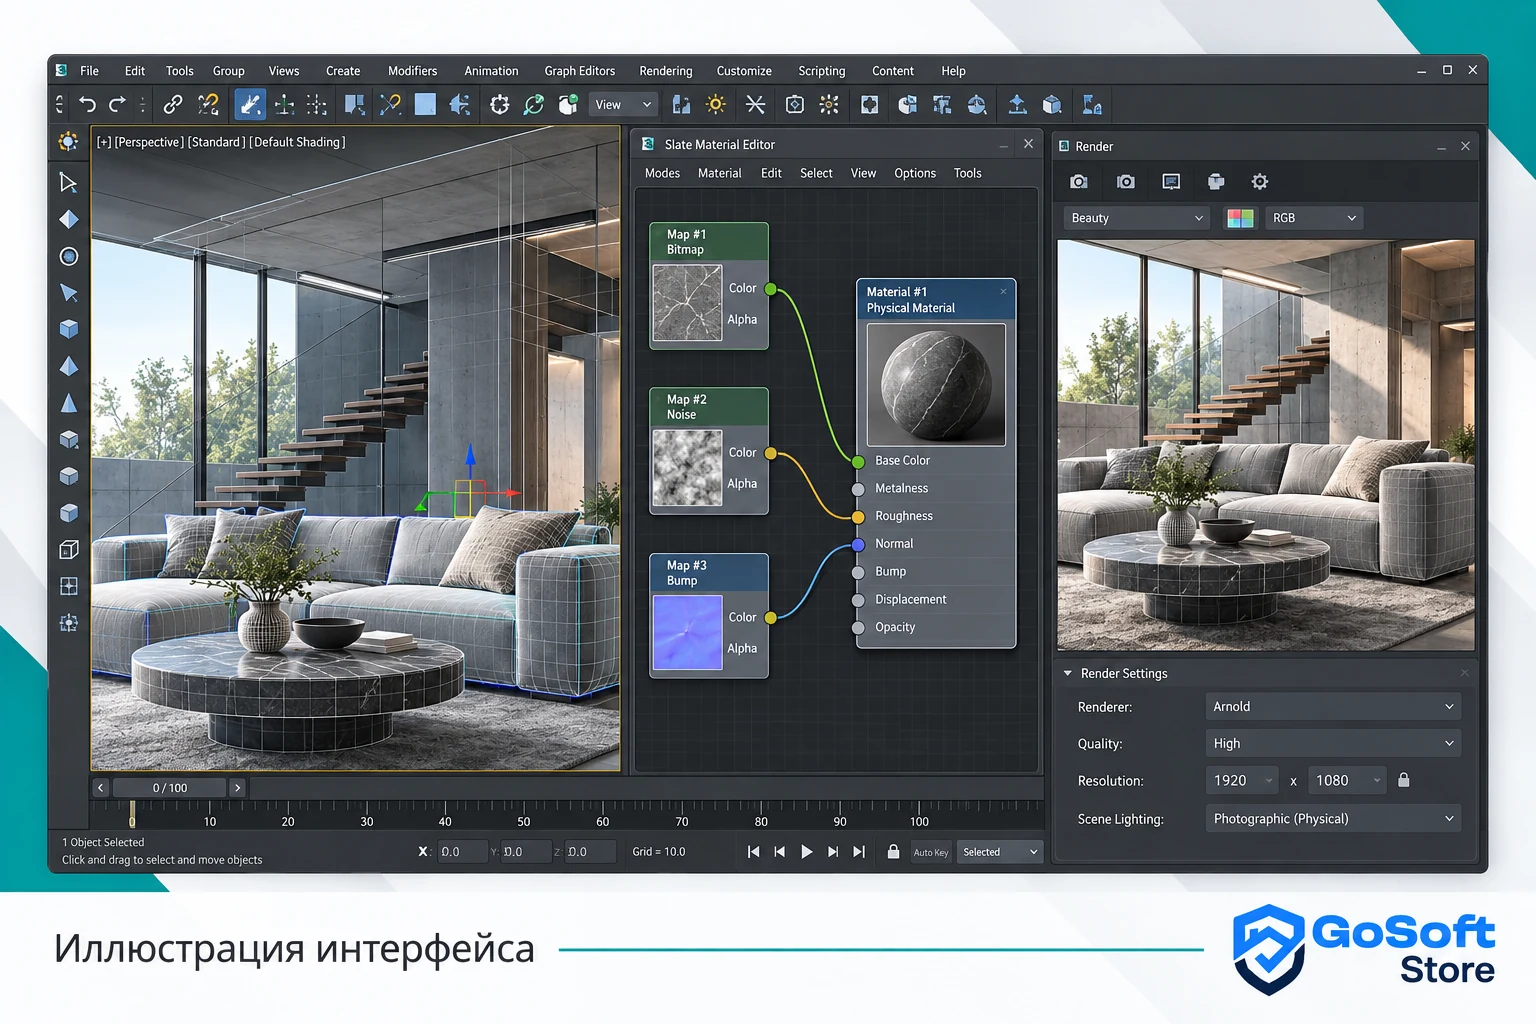1536x1024 pixels.
Task: Collapse the Render Settings section
Action: tap(1068, 673)
